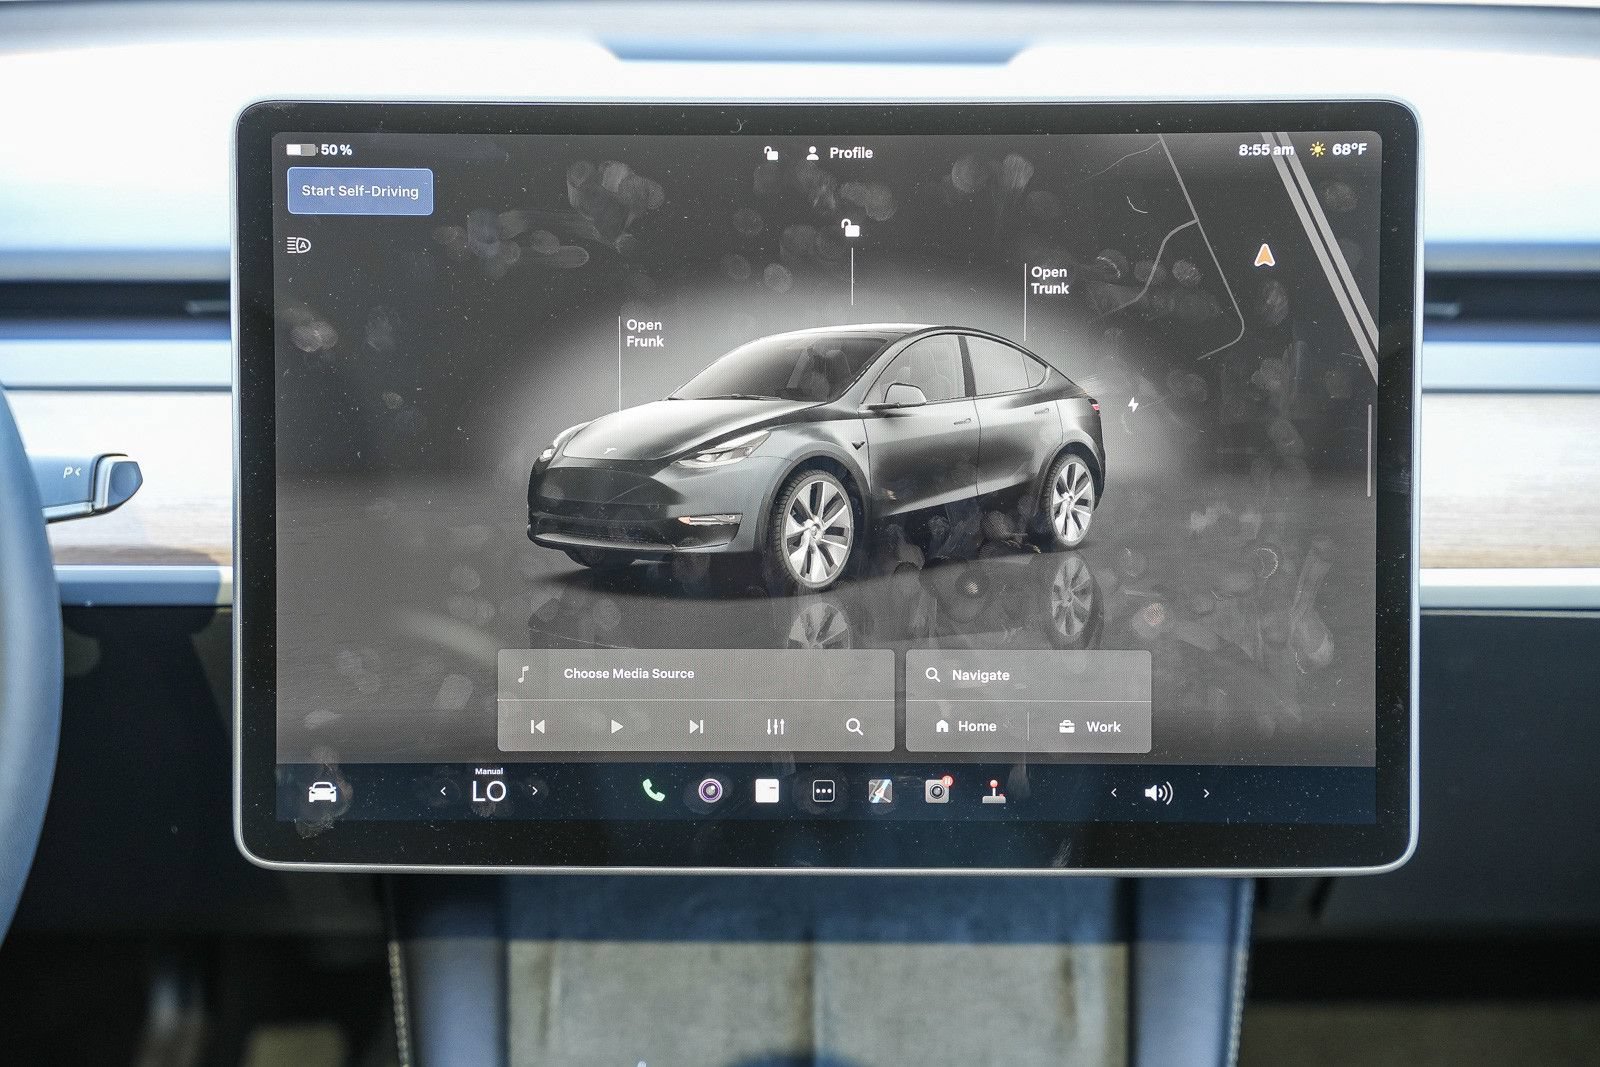The height and width of the screenshot is (1067, 1600).
Task: Tap the Navigate search field
Action: click(1028, 675)
